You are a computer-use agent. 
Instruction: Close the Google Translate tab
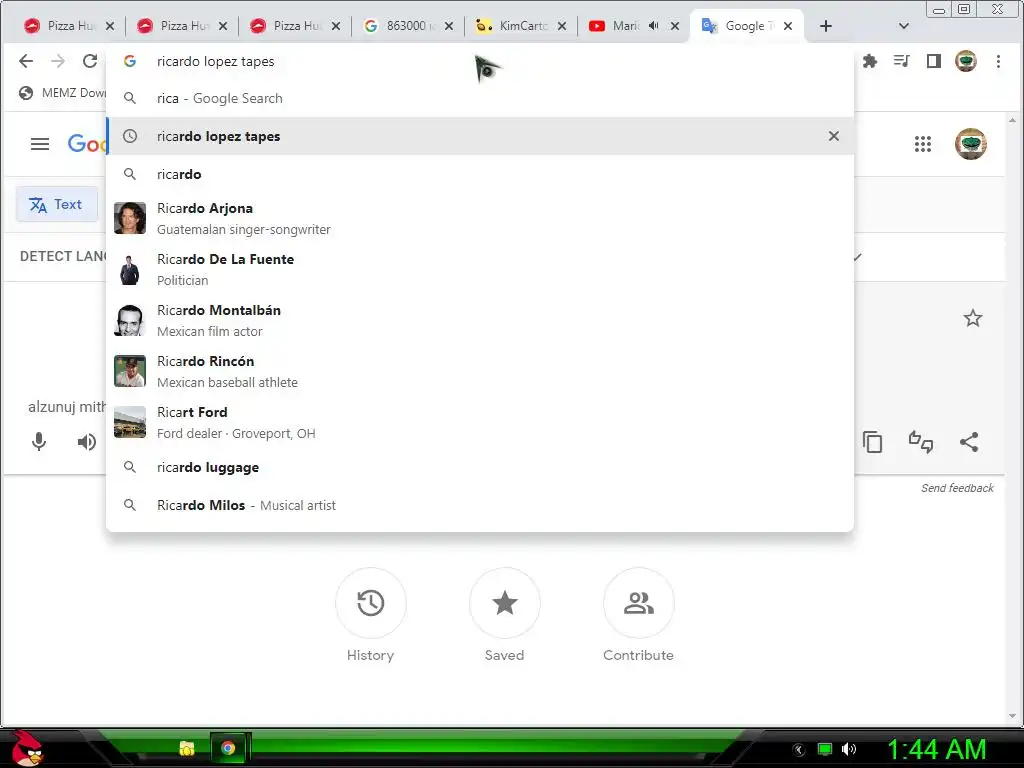pos(788,26)
